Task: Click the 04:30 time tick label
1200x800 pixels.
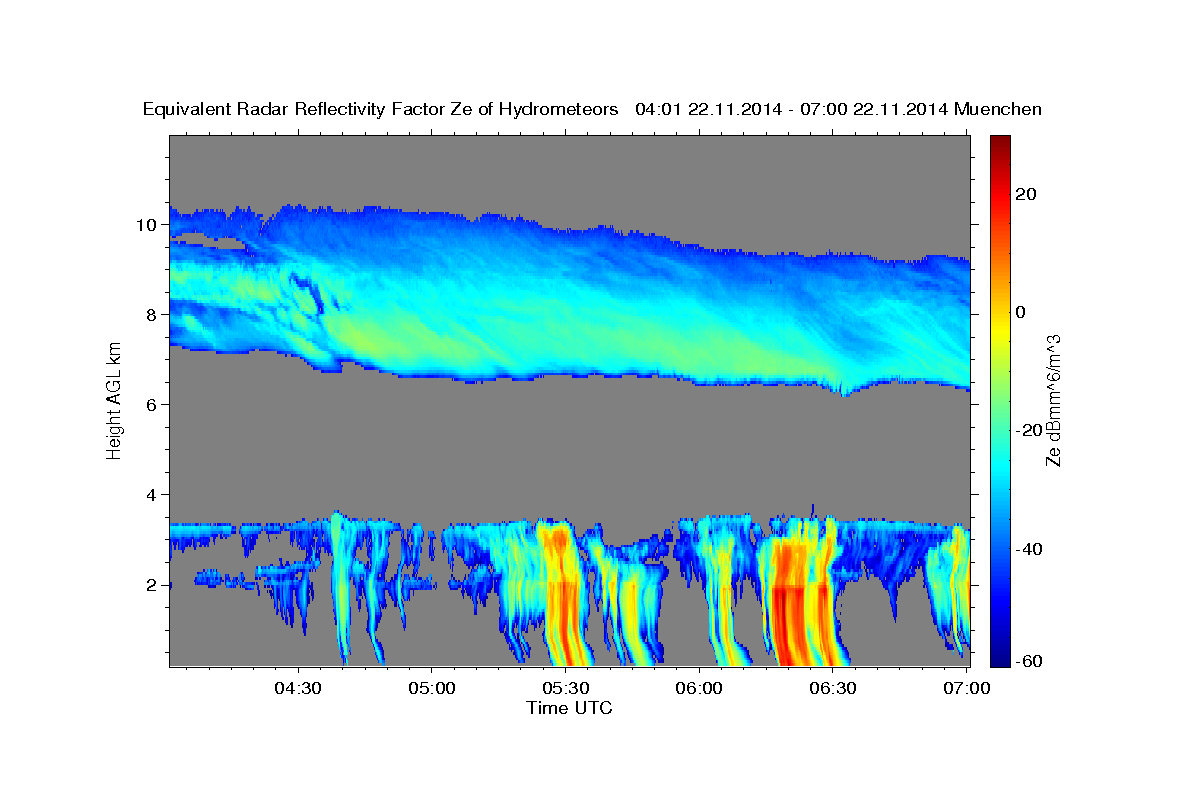Action: point(298,688)
